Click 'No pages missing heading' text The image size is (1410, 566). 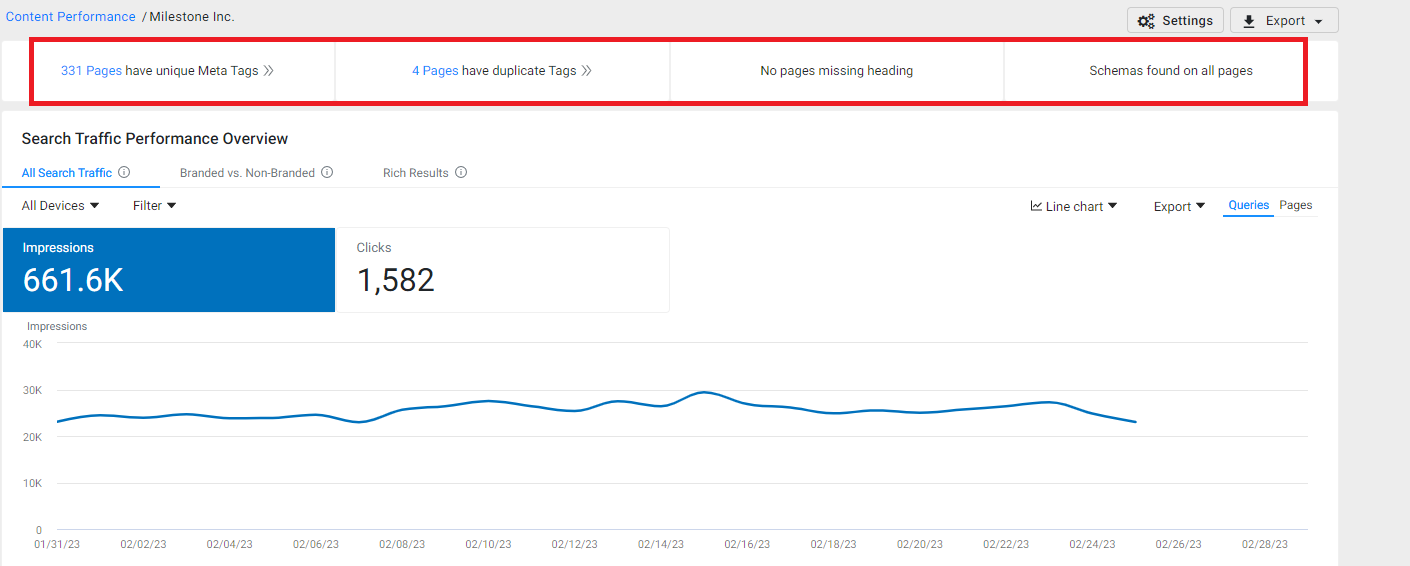[837, 71]
